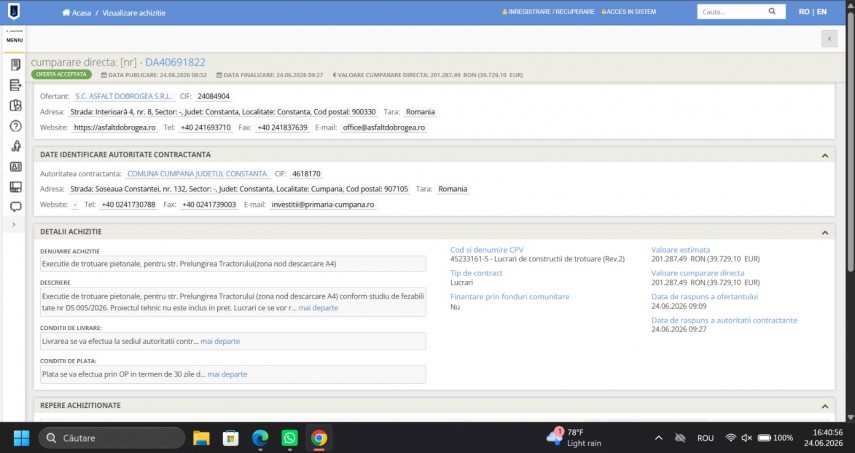Screen dimensions: 855x453
Task: Click the portal shield logo
Action: 14,11
